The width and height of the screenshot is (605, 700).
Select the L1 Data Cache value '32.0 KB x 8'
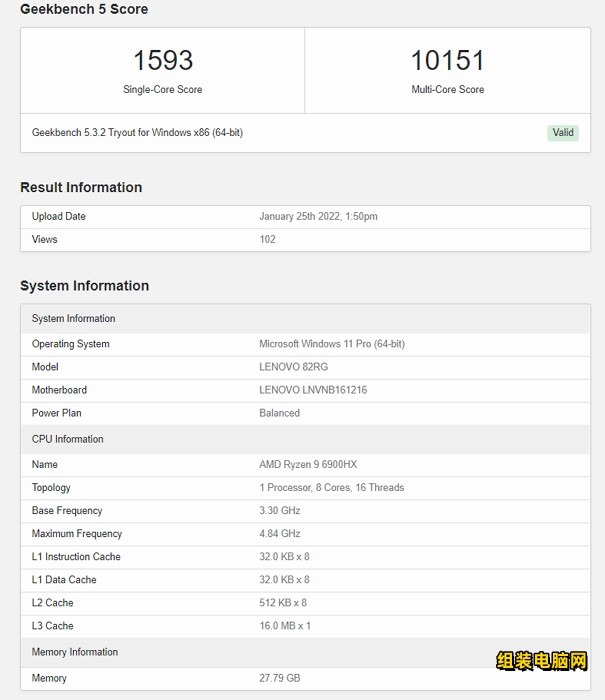(x=284, y=580)
